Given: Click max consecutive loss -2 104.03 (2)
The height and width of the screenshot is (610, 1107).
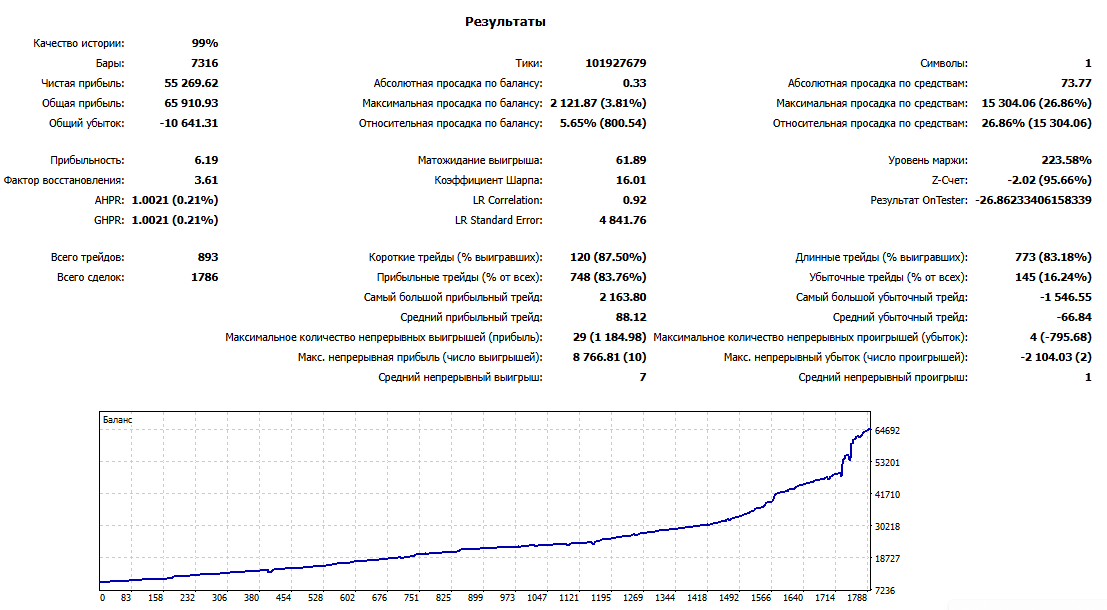Looking at the screenshot, I should pyautogui.click(x=1056, y=357).
